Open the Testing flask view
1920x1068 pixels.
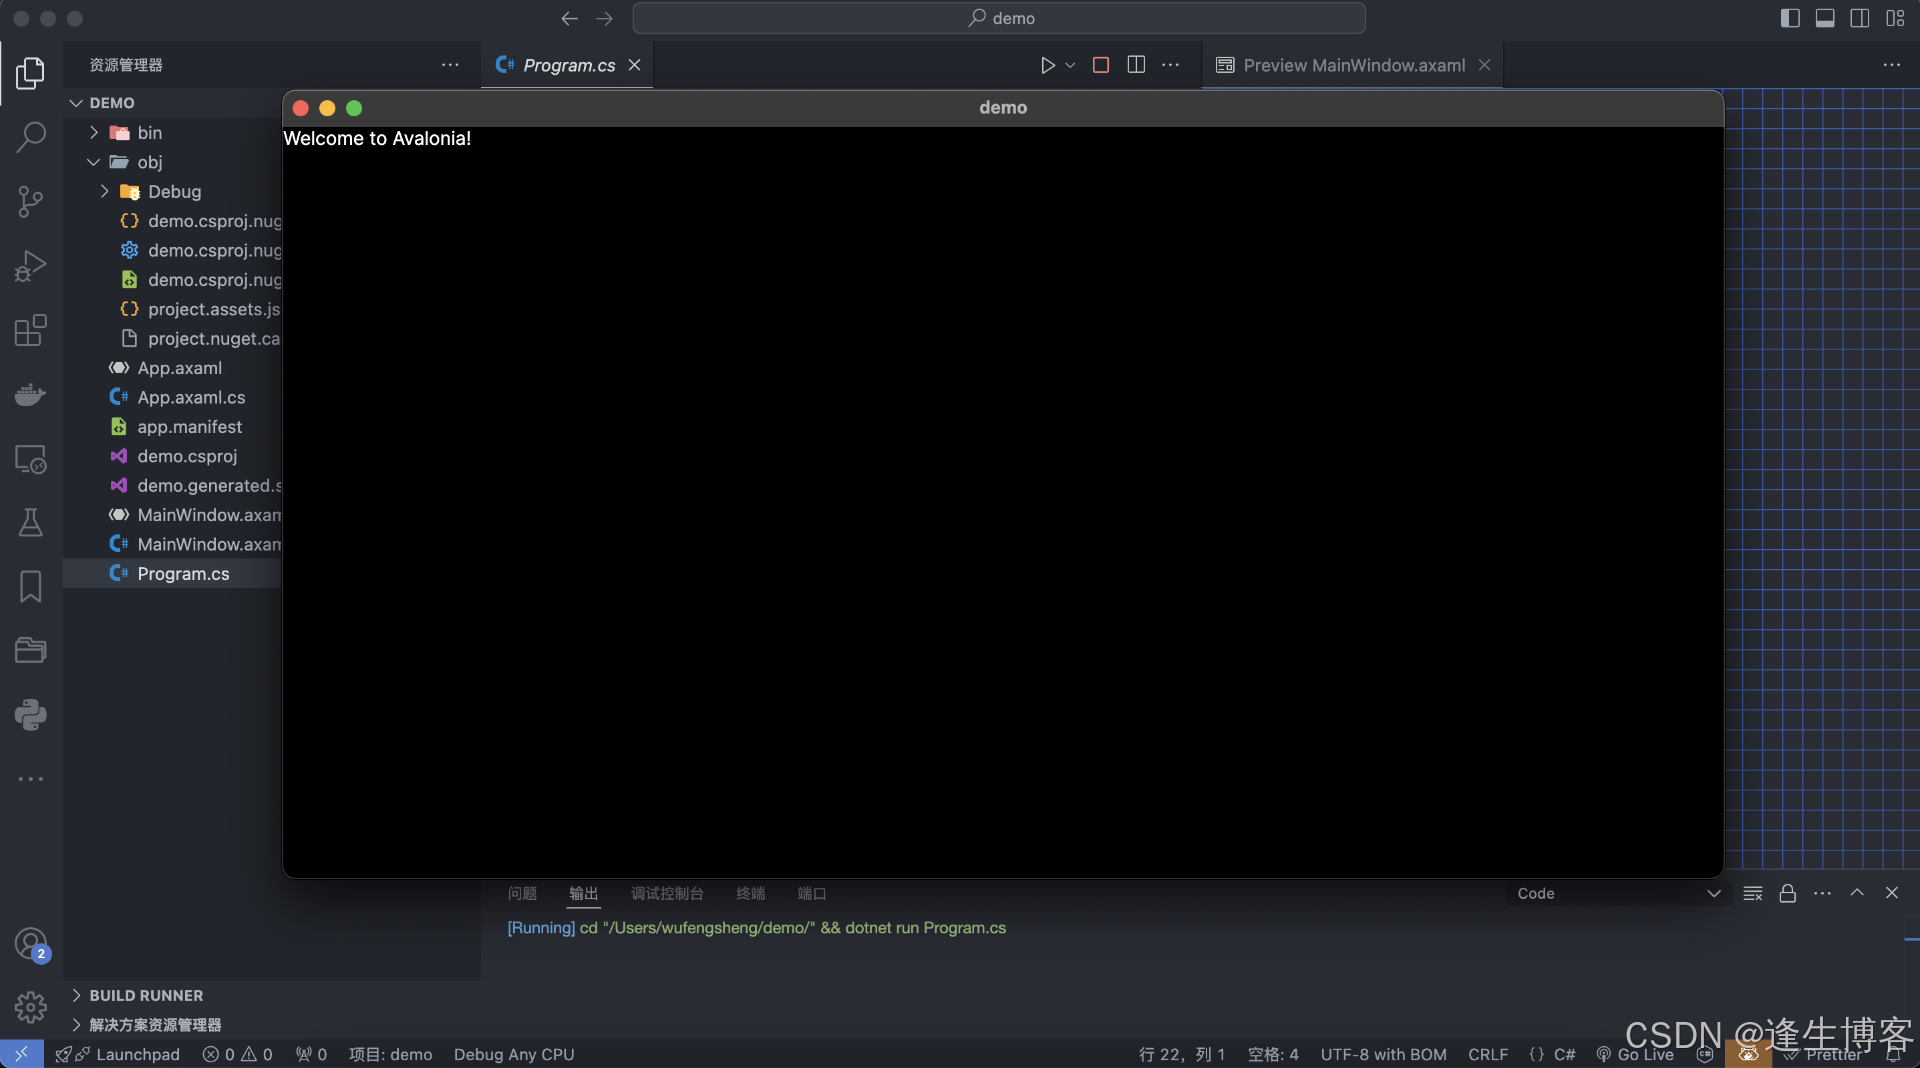(30, 523)
